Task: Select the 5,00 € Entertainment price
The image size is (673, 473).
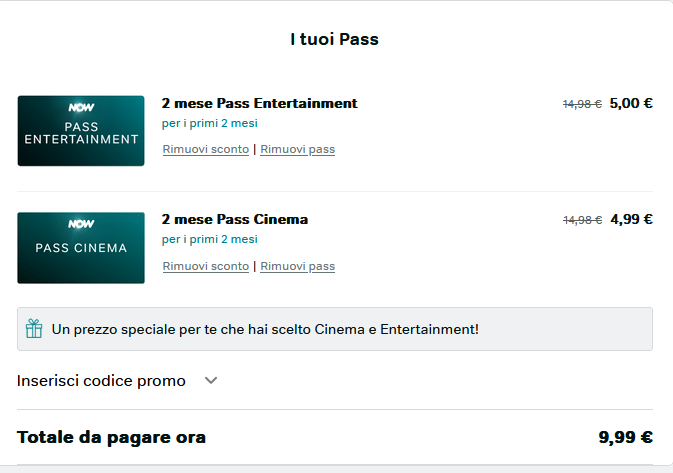Action: [631, 103]
